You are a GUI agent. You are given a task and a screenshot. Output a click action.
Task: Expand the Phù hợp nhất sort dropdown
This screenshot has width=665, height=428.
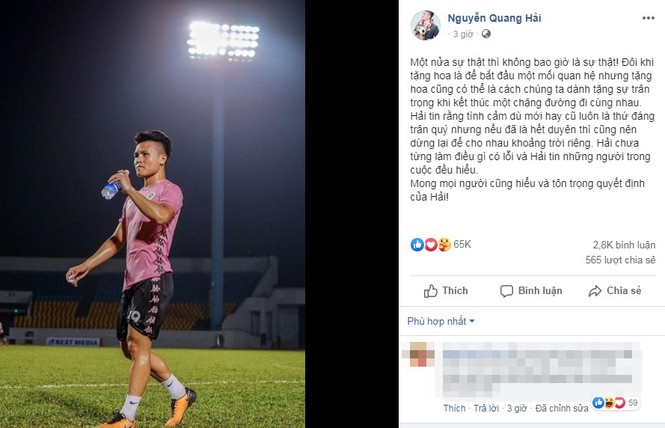[441, 321]
